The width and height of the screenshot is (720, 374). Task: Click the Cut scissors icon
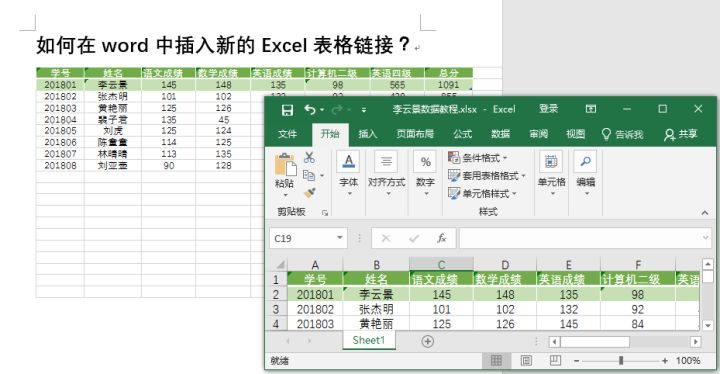click(x=309, y=158)
